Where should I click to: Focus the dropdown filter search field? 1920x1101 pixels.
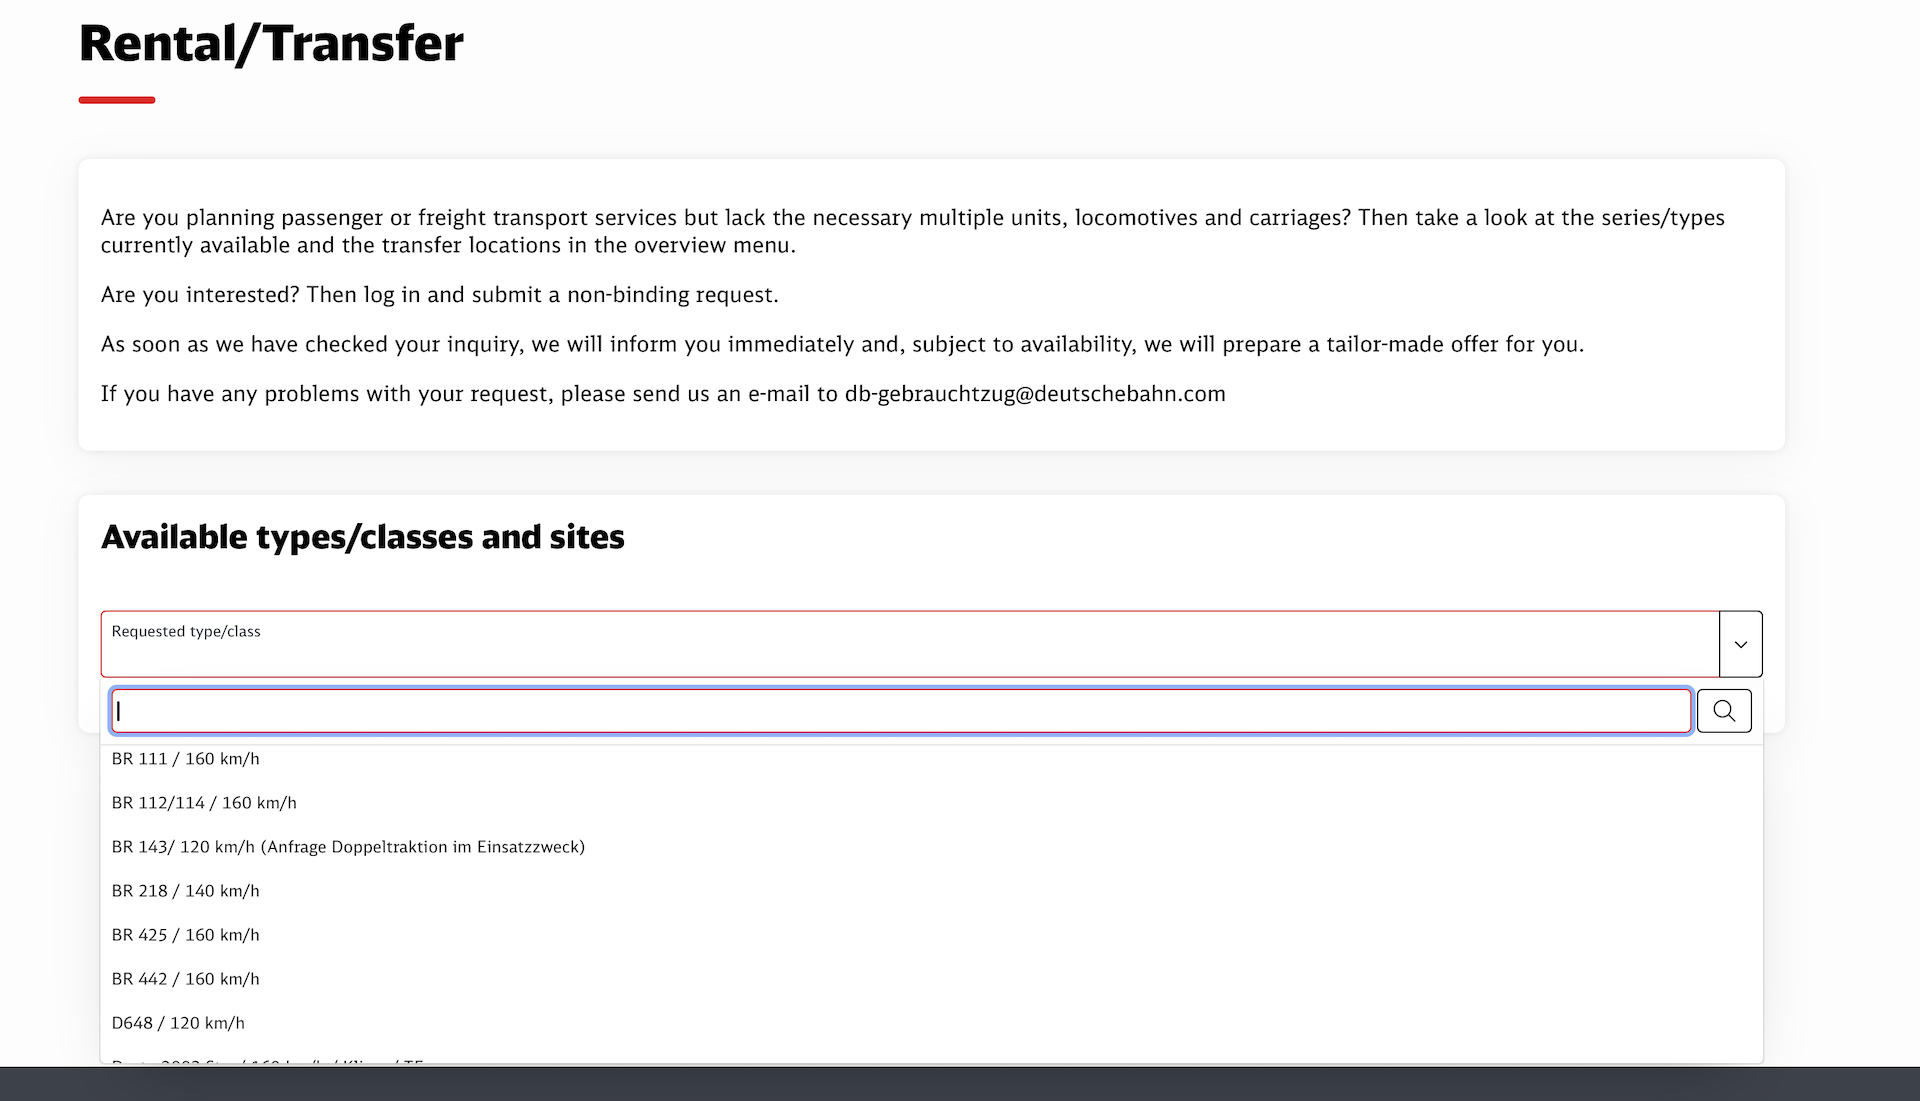coord(900,711)
